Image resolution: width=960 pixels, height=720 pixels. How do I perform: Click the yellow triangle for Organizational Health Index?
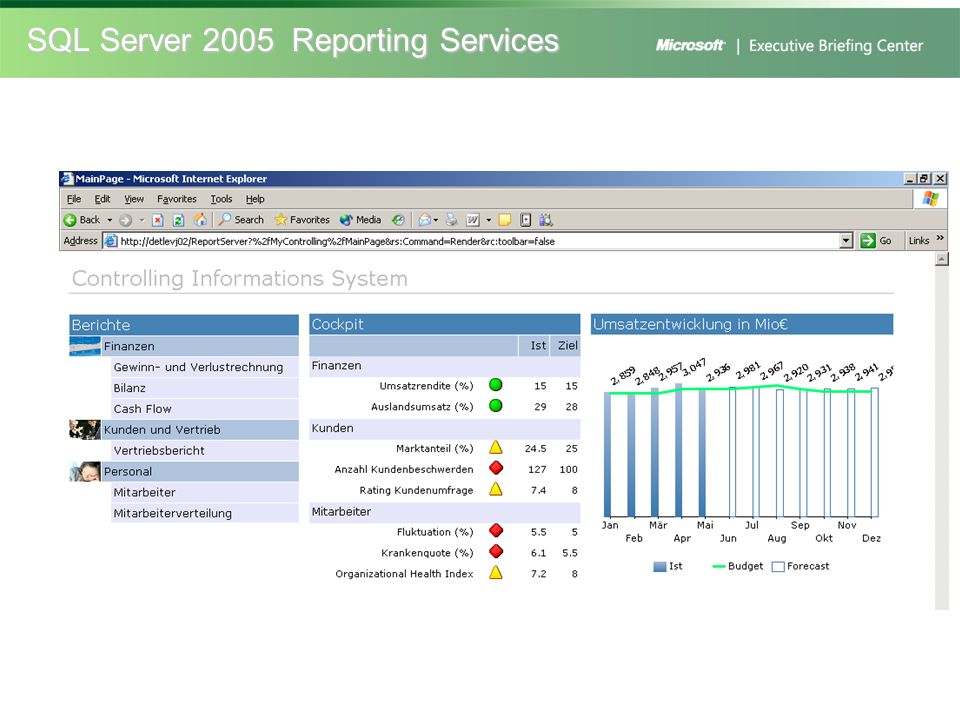click(496, 572)
